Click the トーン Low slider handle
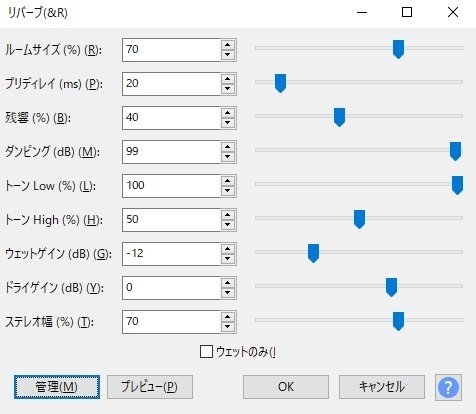The image size is (476, 414). [x=457, y=185]
